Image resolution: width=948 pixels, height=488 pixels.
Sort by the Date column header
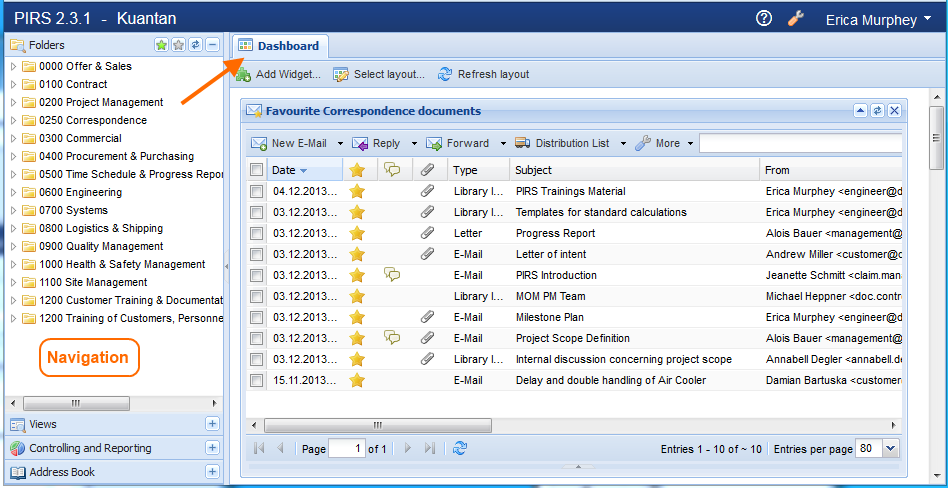[305, 170]
